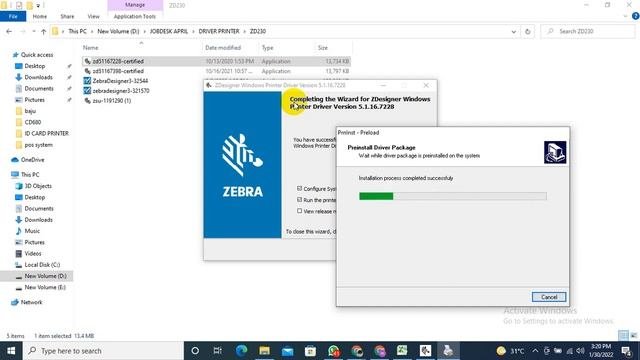640x360 pixels.
Task: Sort files by Name column
Action: point(91,48)
